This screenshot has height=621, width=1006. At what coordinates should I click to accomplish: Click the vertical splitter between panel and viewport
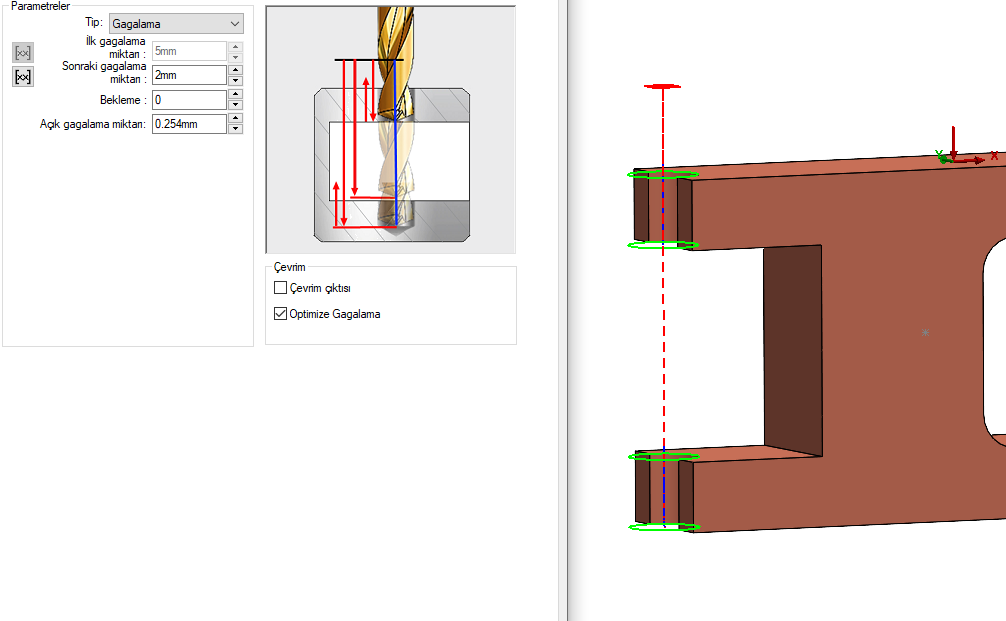point(563,310)
